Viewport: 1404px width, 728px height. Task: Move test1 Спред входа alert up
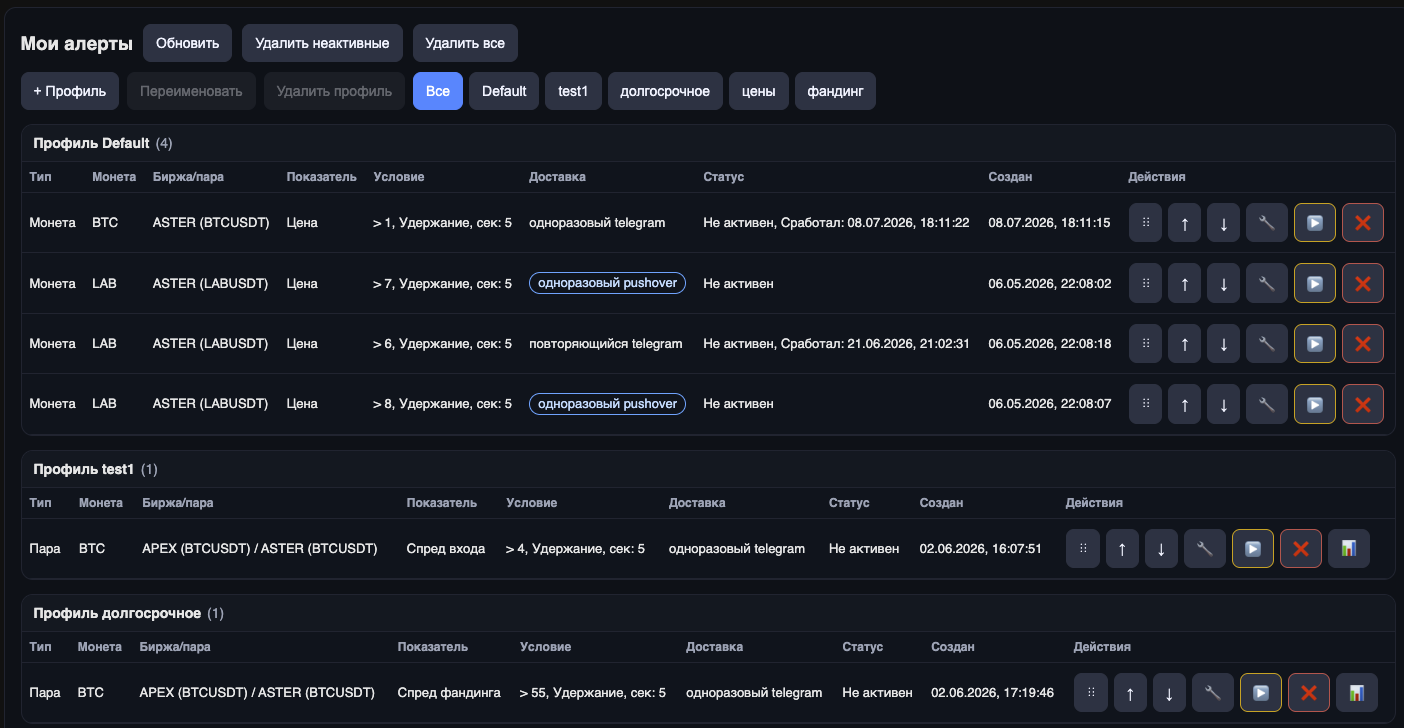1122,548
